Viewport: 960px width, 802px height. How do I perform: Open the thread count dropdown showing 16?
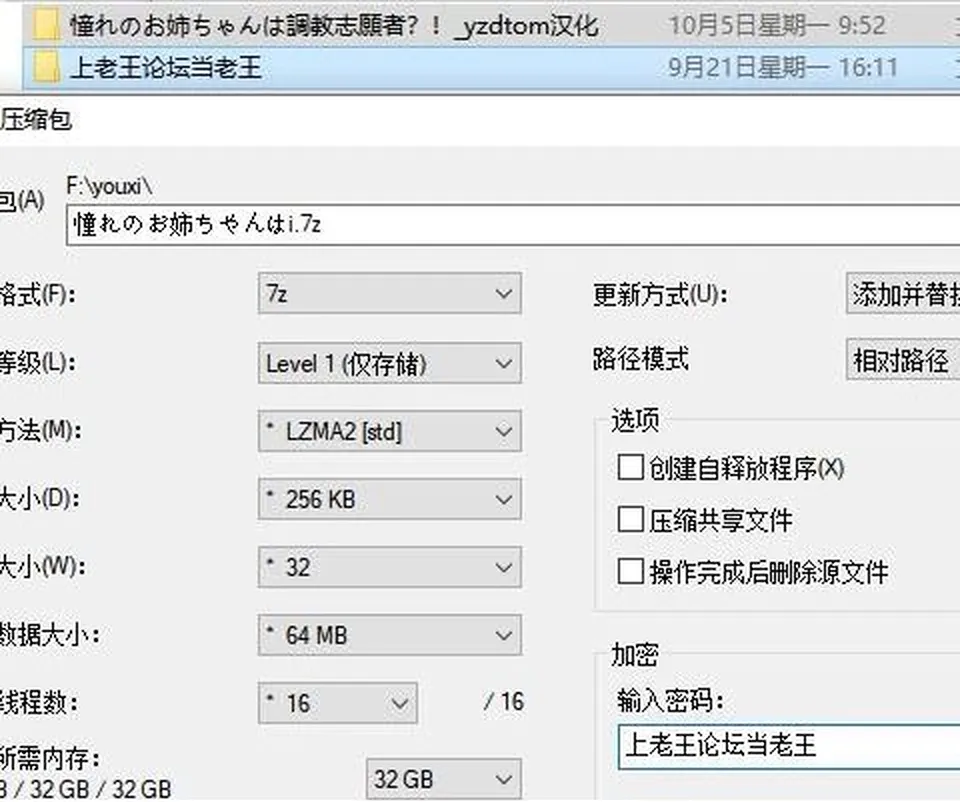point(337,703)
